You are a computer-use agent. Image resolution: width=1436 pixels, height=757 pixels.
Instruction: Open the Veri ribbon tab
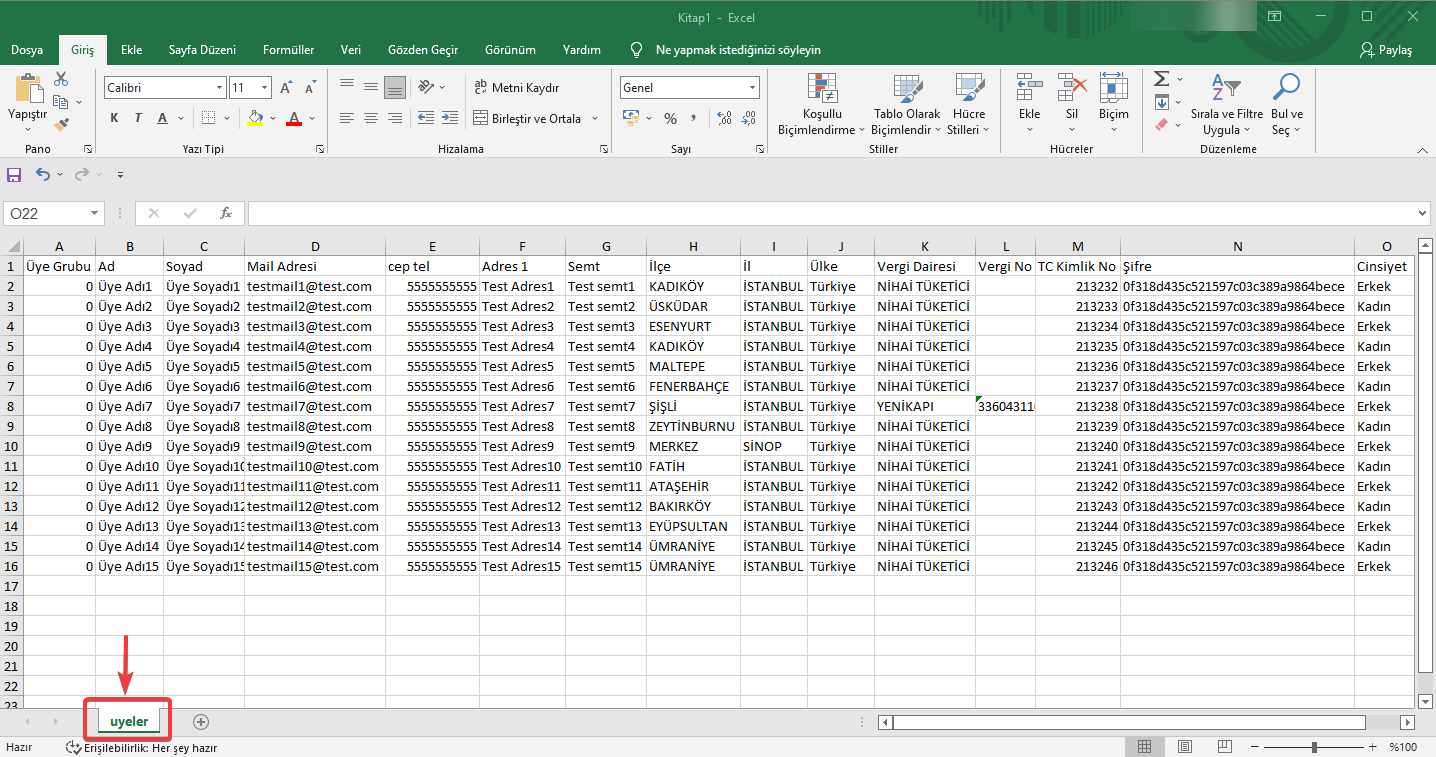[351, 50]
